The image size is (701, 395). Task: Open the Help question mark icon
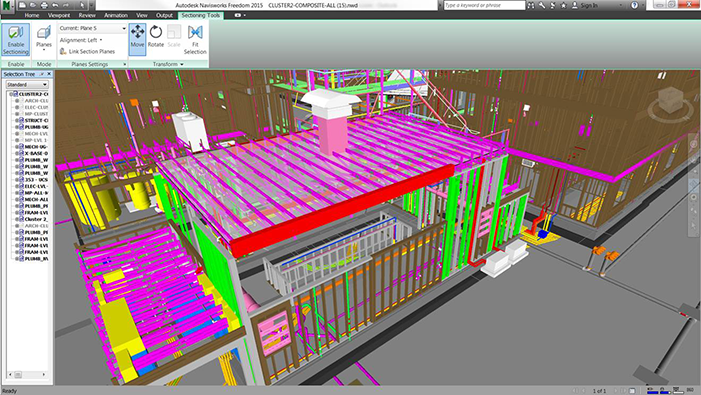(634, 5)
